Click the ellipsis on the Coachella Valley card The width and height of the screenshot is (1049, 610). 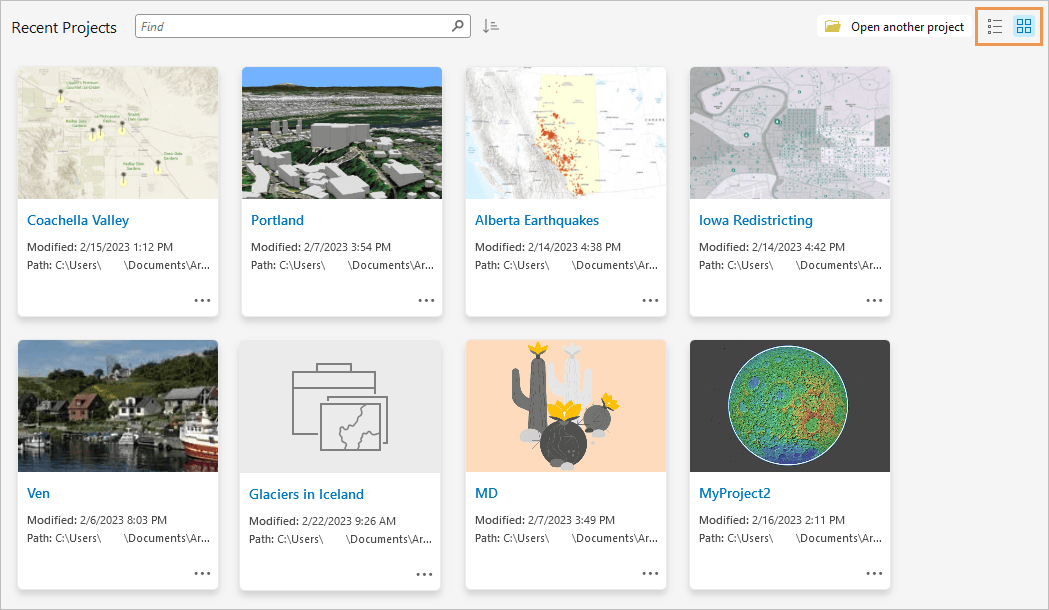coord(202,299)
